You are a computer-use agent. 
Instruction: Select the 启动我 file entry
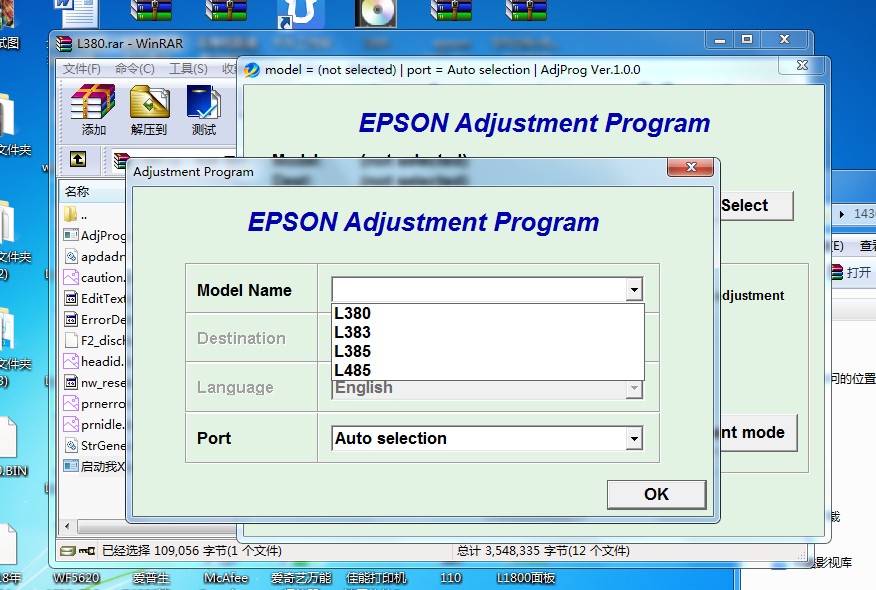94,467
